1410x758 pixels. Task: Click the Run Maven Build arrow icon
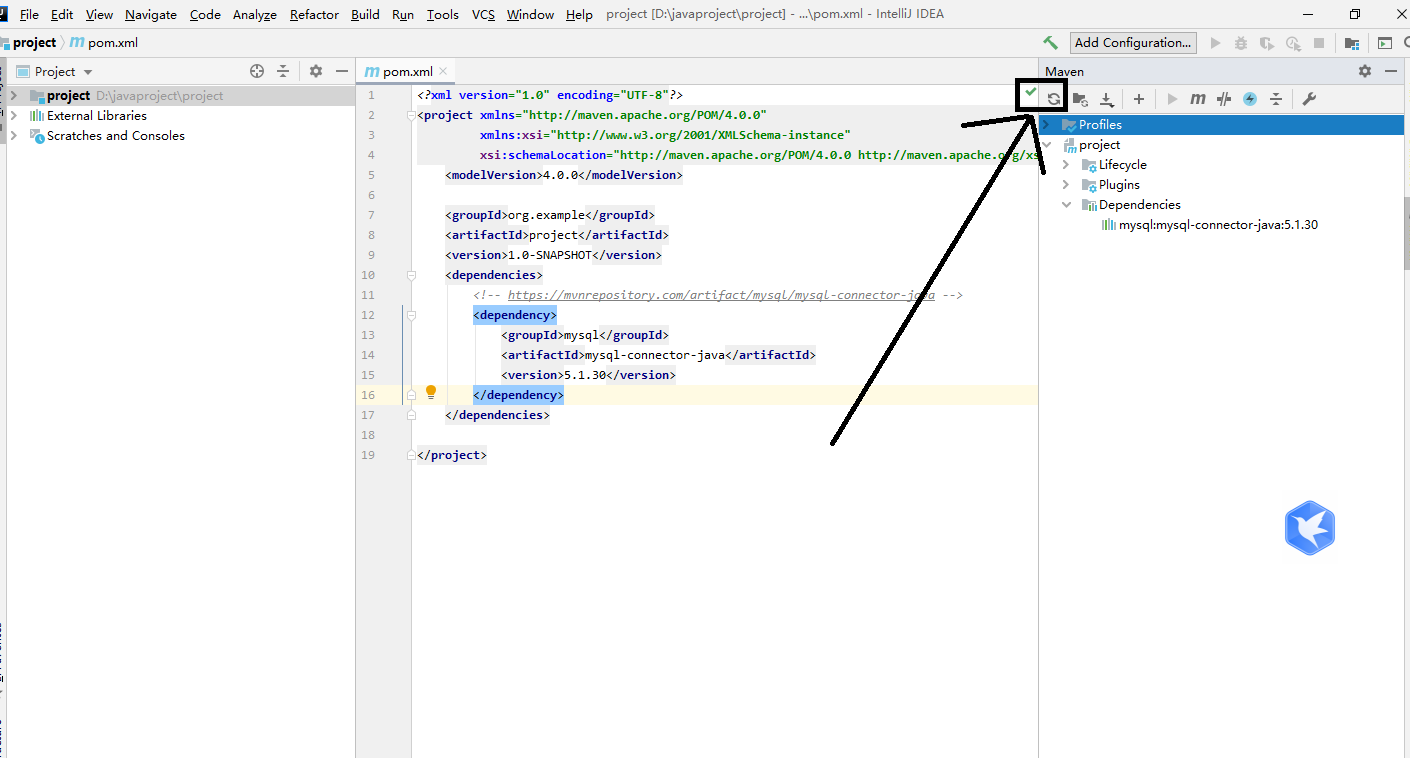pos(1173,99)
